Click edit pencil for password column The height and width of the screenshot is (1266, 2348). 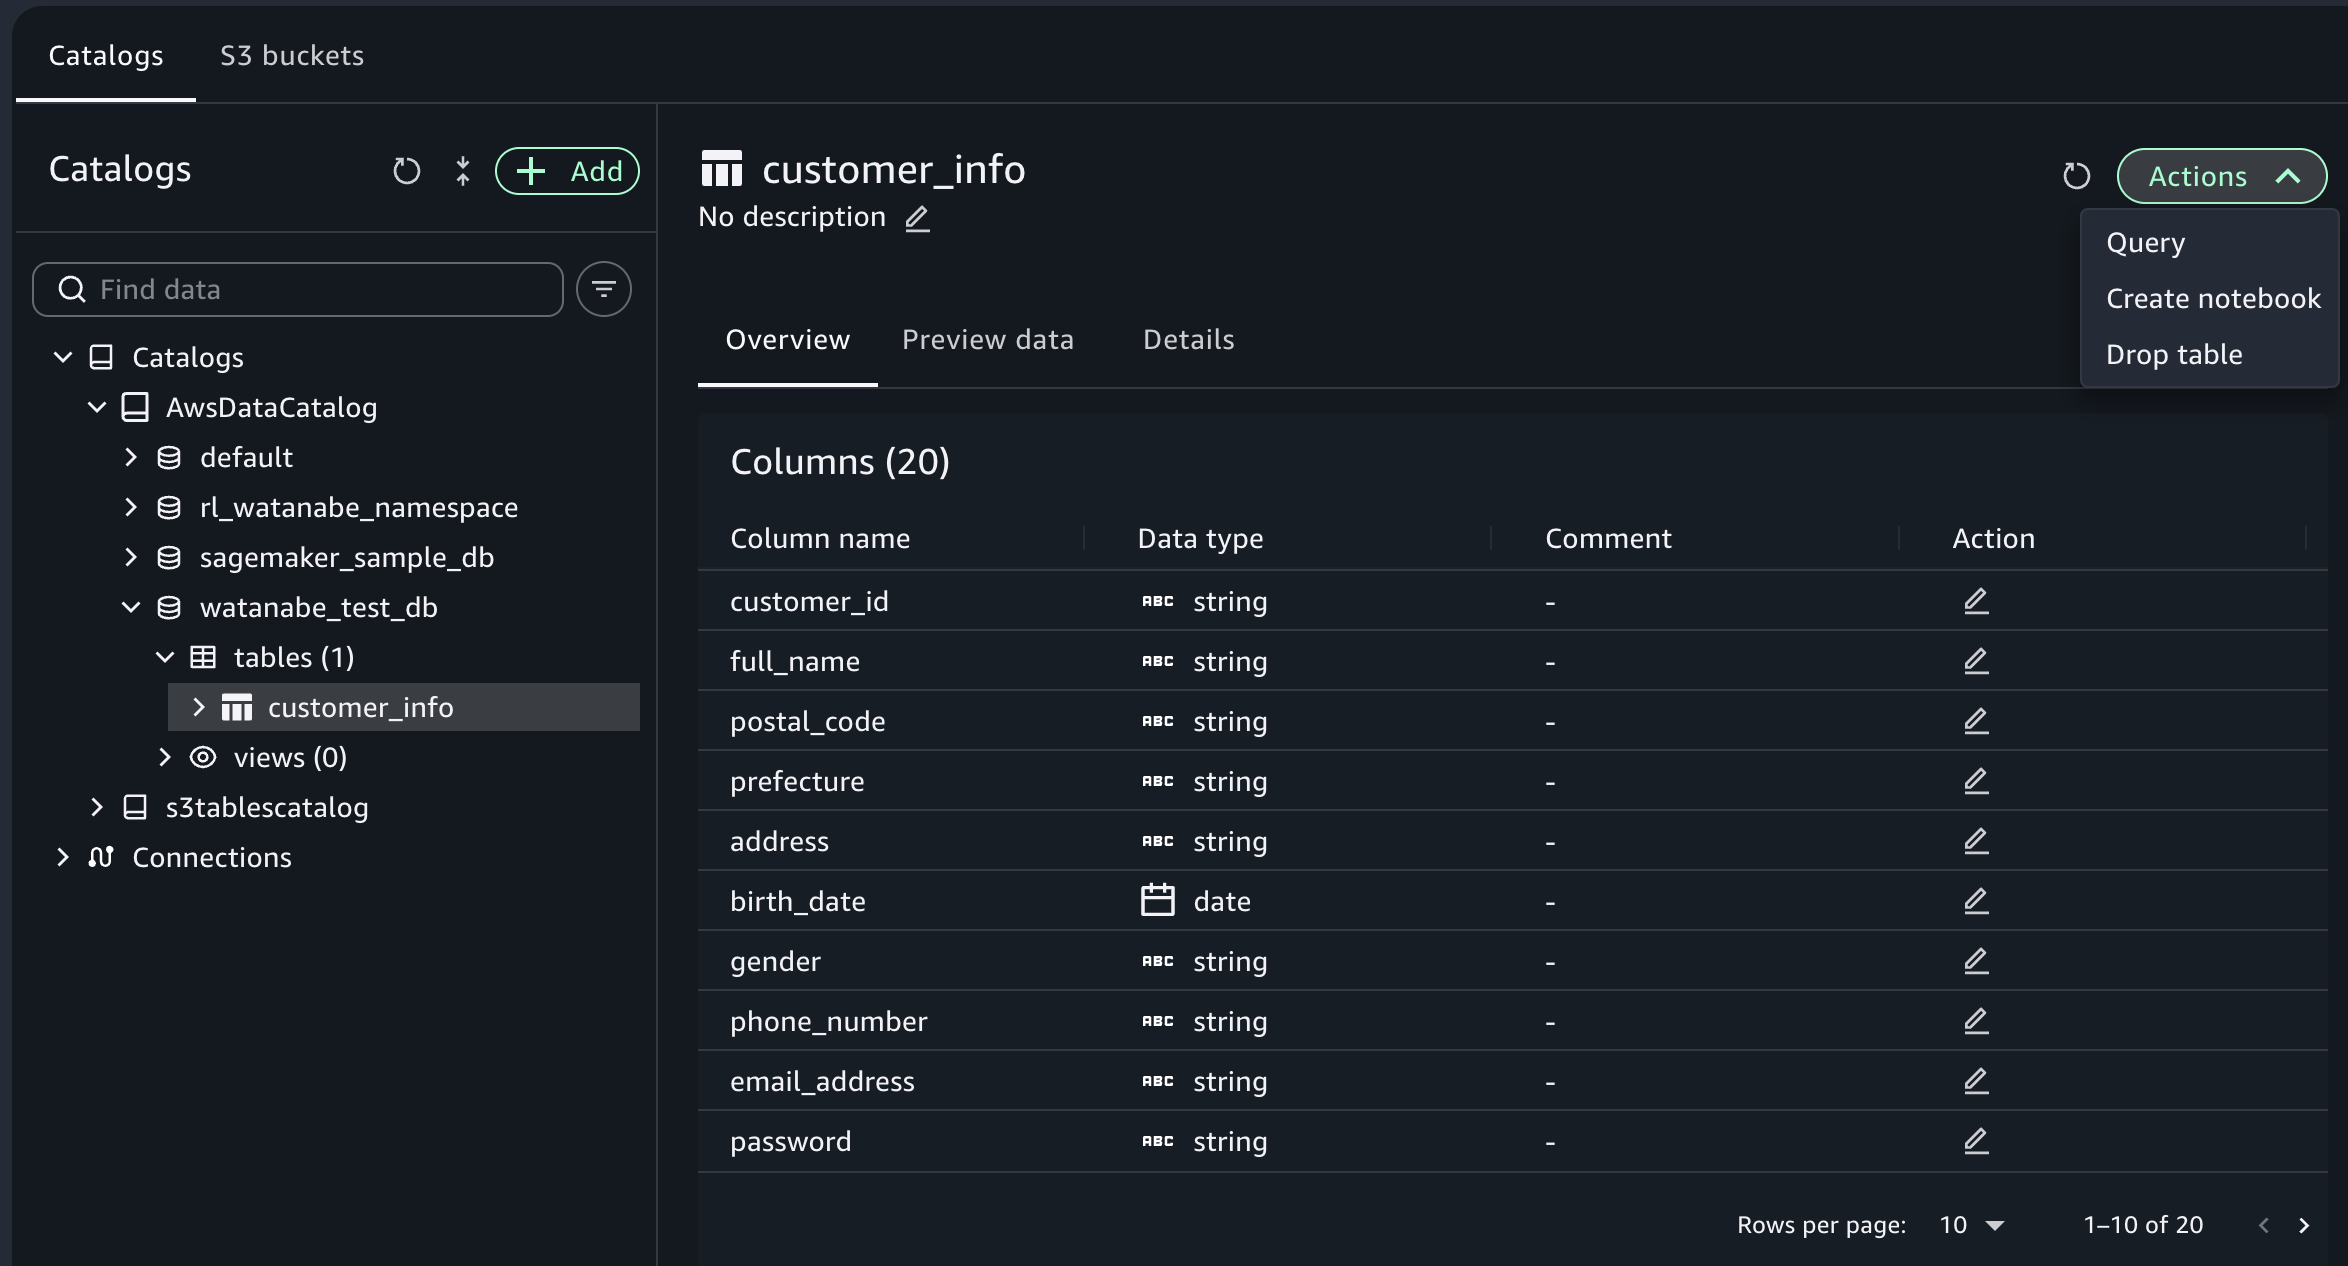1975,1141
